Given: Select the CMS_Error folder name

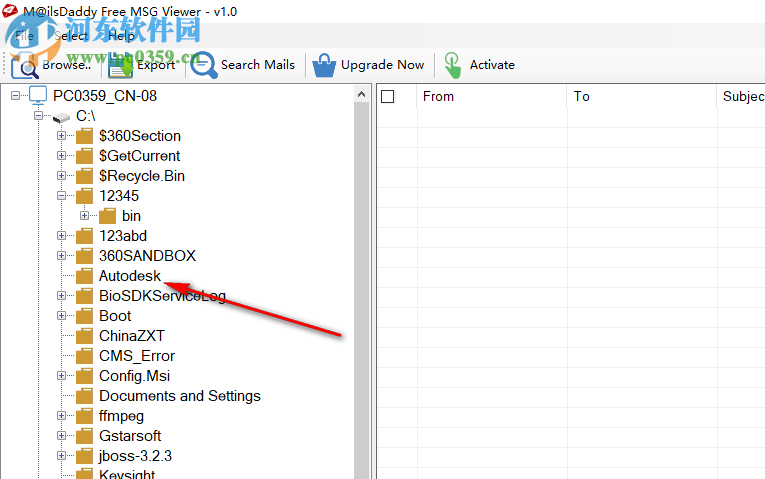Looking at the screenshot, I should click(x=137, y=356).
